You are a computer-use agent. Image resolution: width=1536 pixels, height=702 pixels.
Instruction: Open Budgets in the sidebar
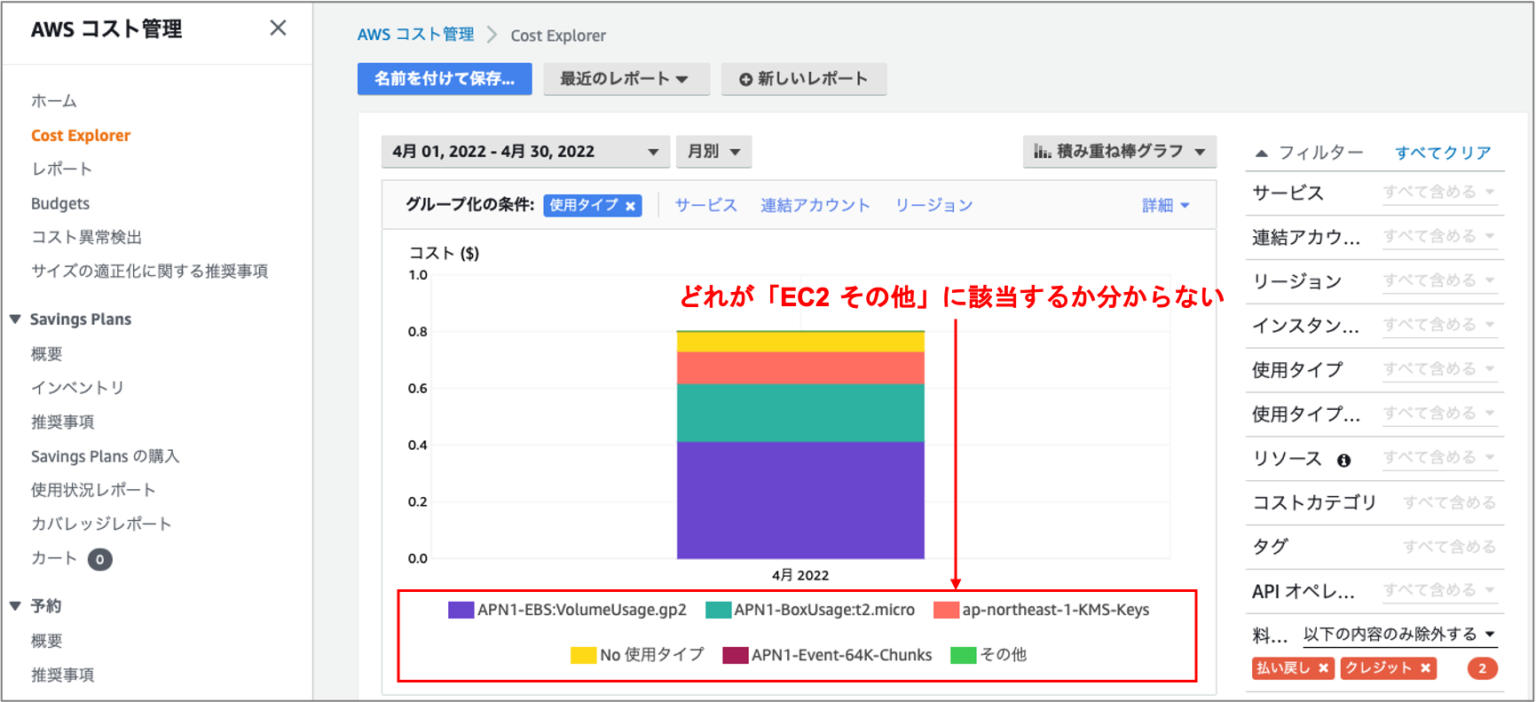tap(60, 203)
